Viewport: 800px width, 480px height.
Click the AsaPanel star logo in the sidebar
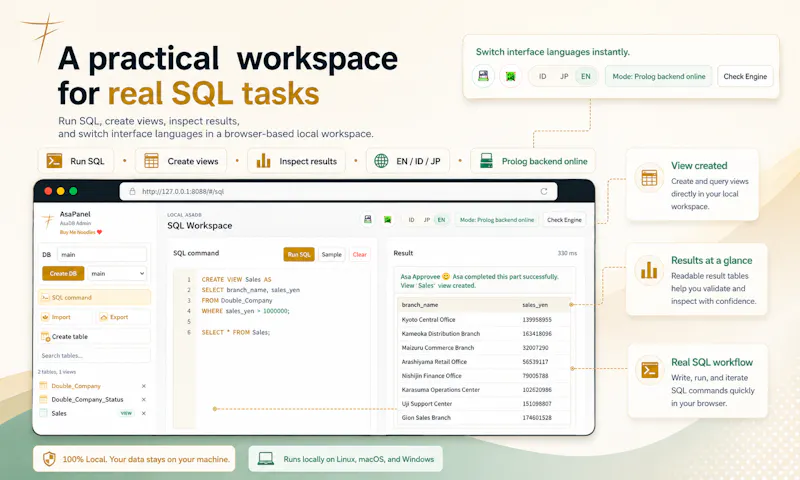(48, 222)
